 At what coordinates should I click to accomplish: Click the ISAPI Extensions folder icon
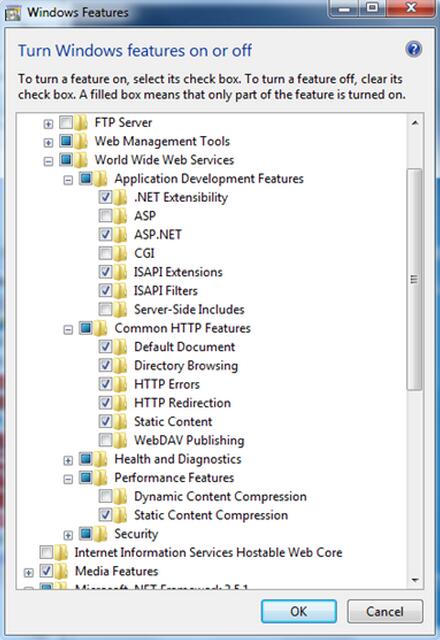[120, 272]
